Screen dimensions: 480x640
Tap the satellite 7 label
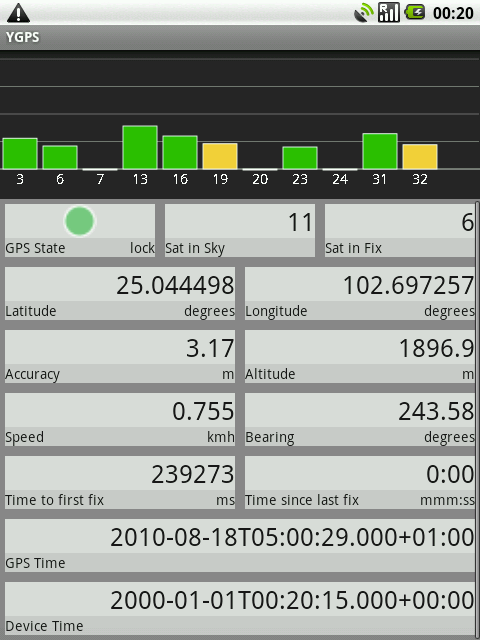point(100,179)
